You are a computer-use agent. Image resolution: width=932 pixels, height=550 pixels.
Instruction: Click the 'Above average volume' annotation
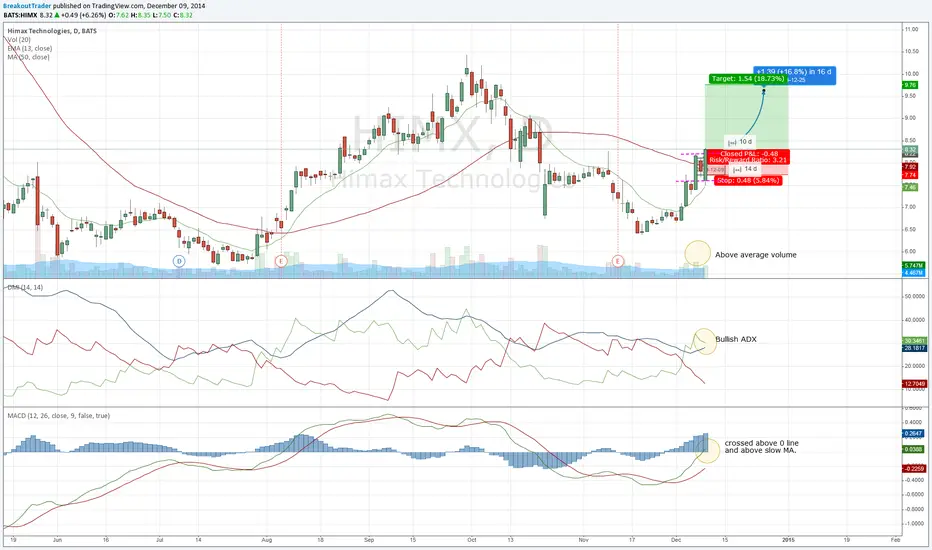pos(755,254)
